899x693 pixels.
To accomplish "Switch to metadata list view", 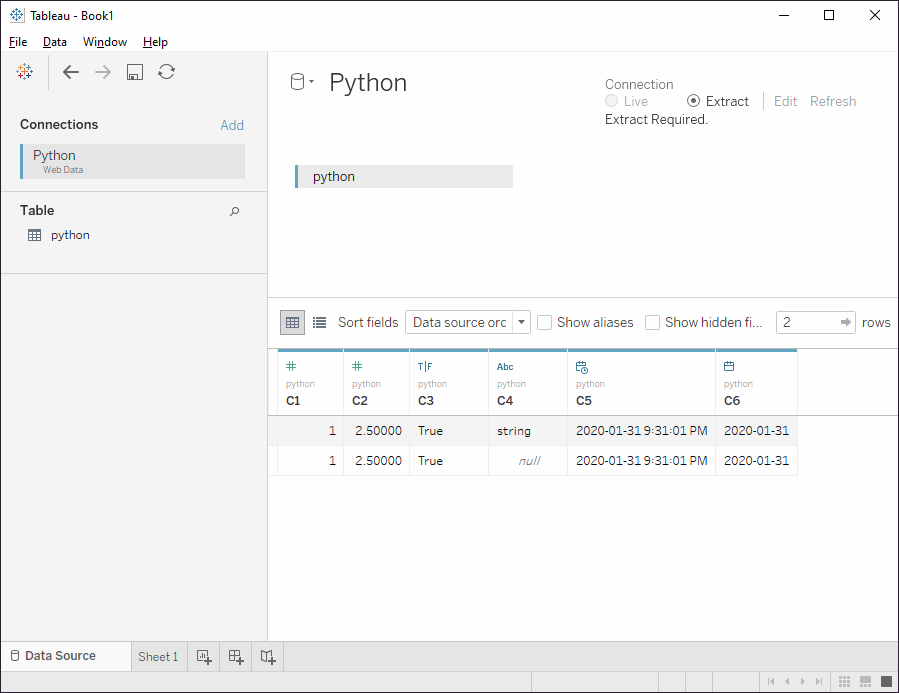I will click(319, 322).
